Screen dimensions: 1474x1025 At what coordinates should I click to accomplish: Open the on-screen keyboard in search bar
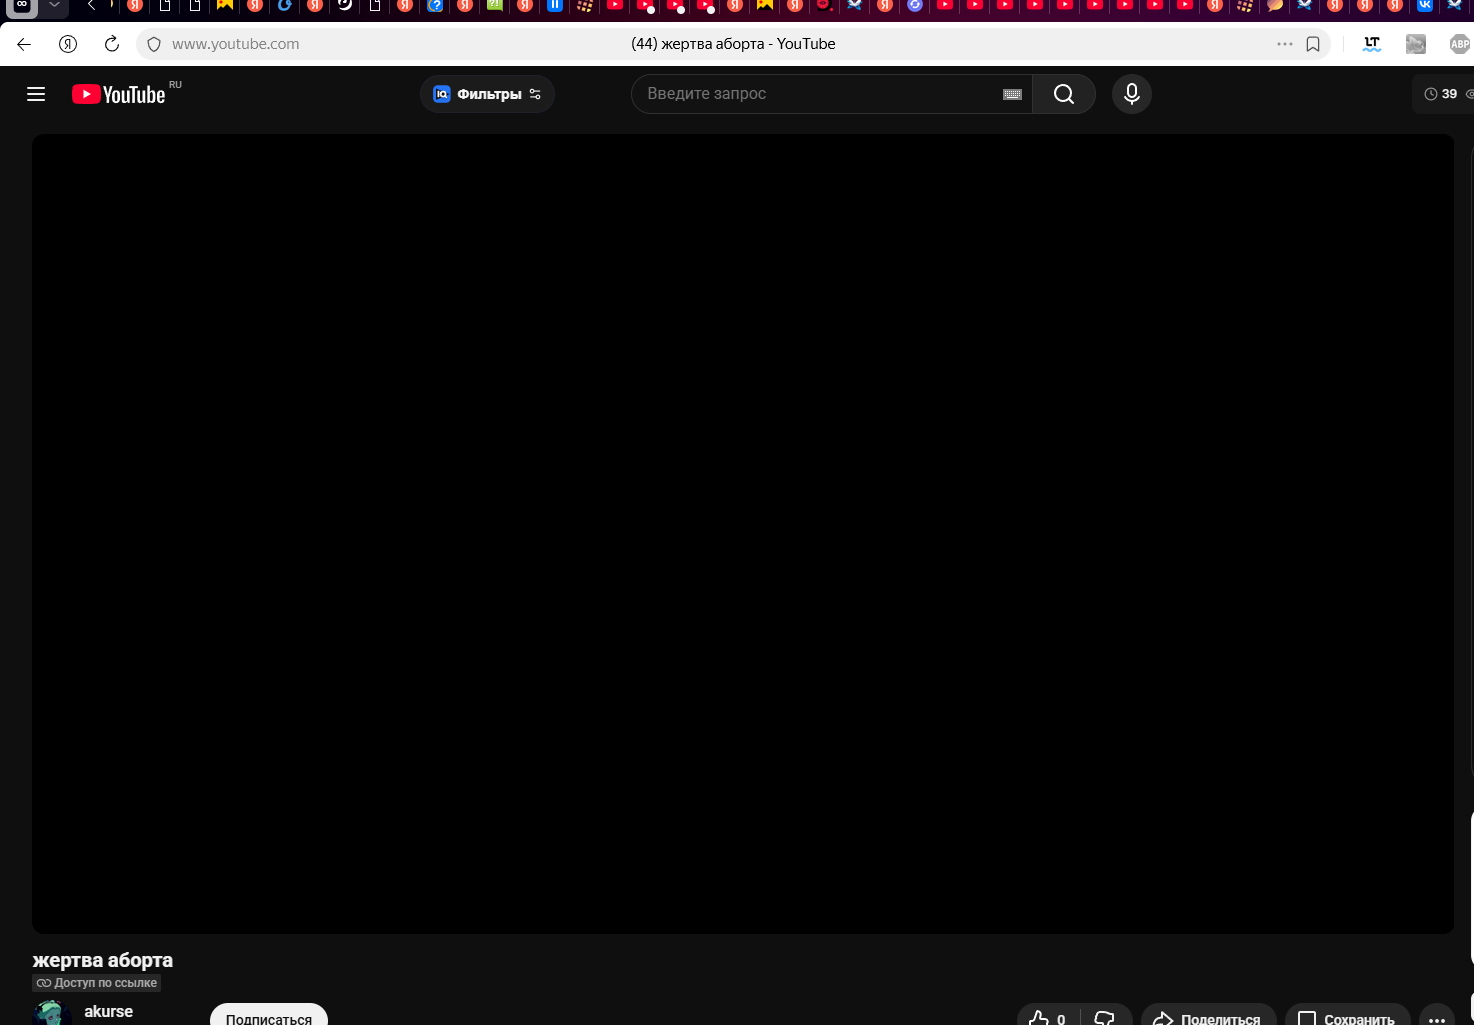click(1011, 93)
